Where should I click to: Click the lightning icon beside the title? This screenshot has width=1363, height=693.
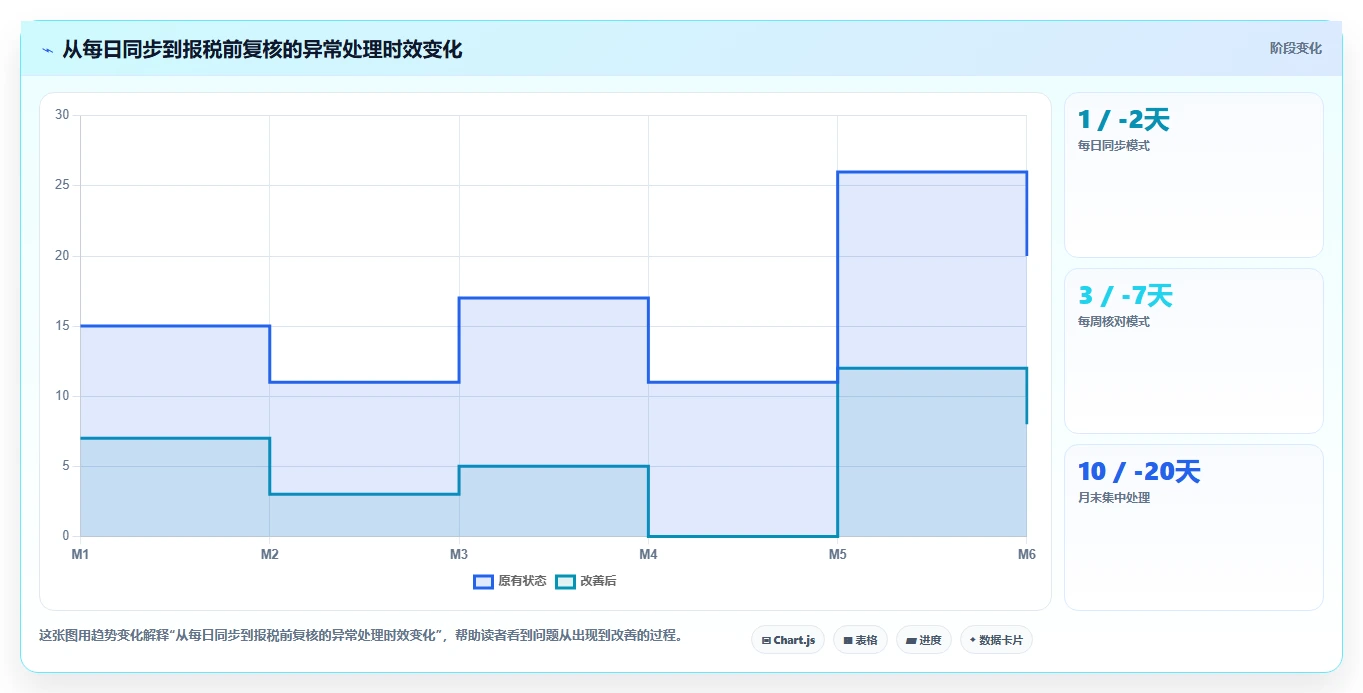(x=47, y=50)
